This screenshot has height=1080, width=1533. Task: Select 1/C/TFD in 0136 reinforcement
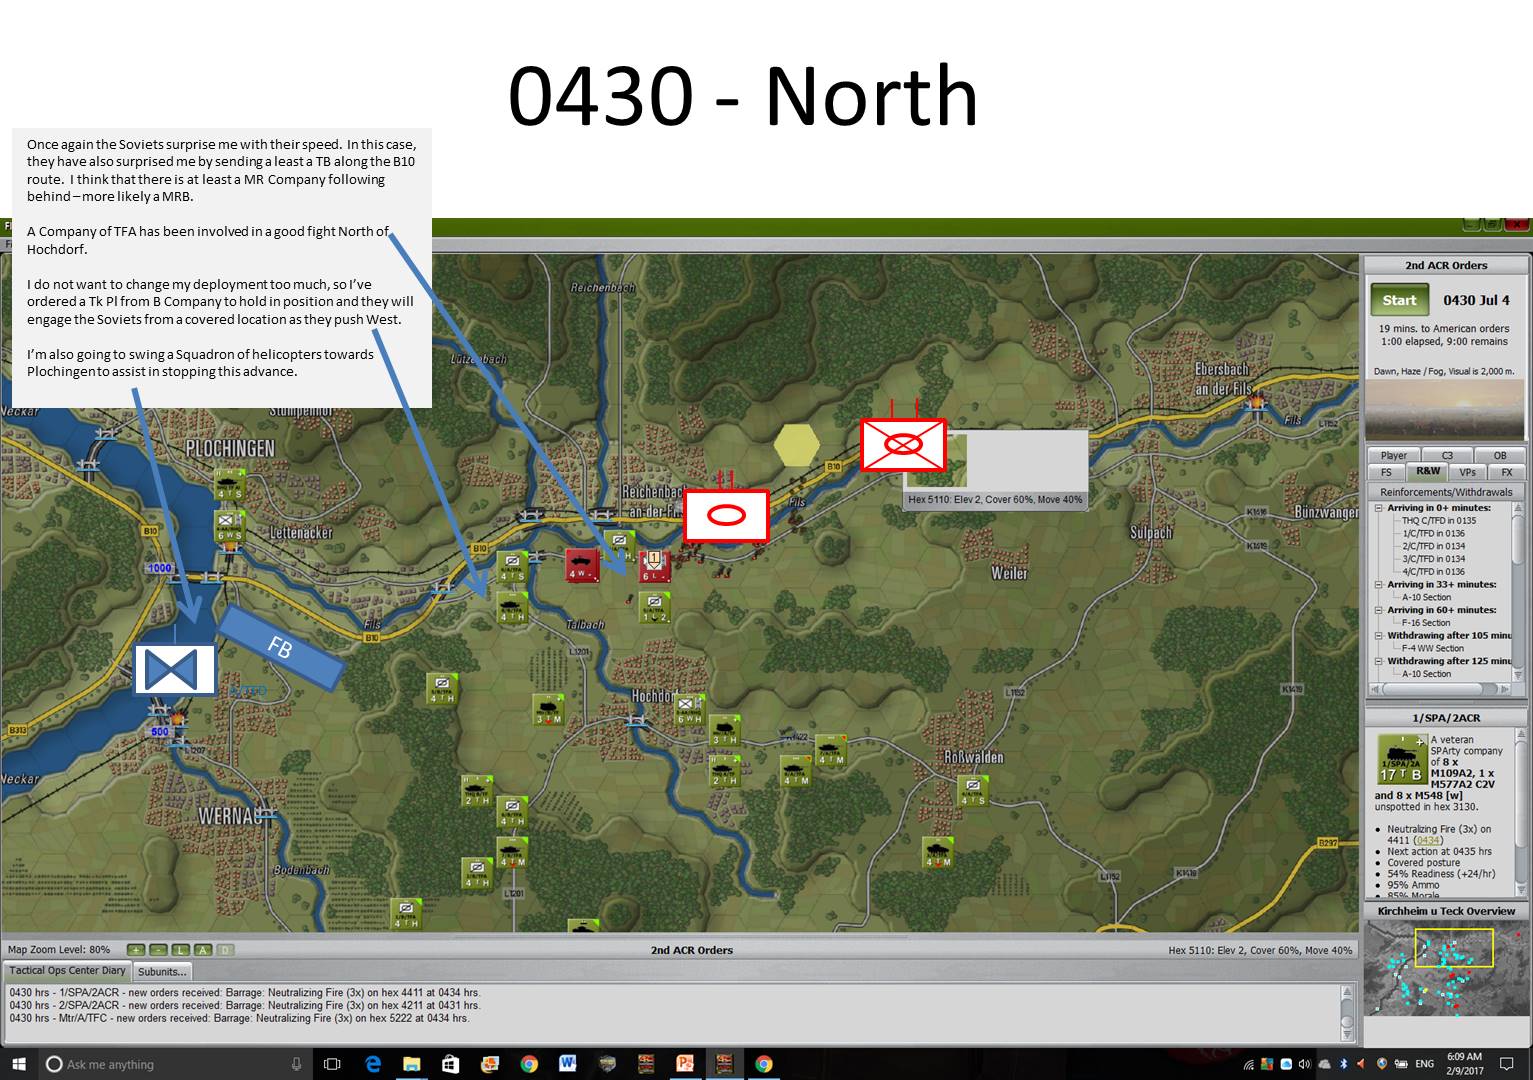tap(1433, 534)
